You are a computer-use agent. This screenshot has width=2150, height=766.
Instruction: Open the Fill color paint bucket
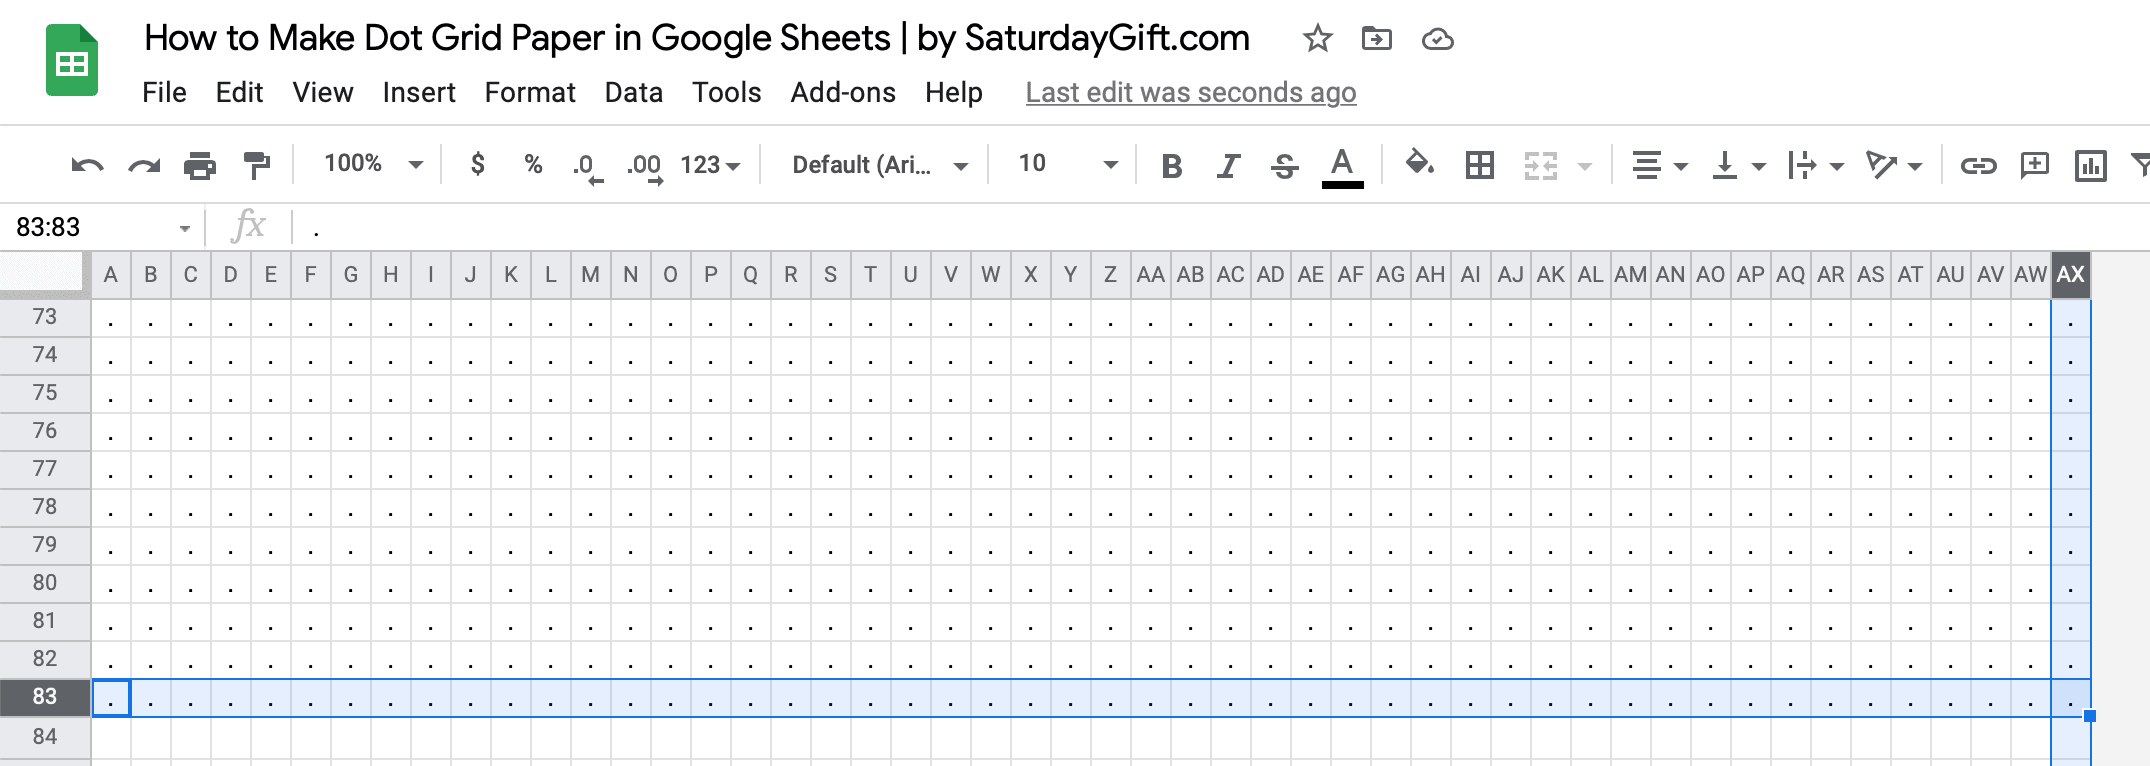click(1419, 163)
